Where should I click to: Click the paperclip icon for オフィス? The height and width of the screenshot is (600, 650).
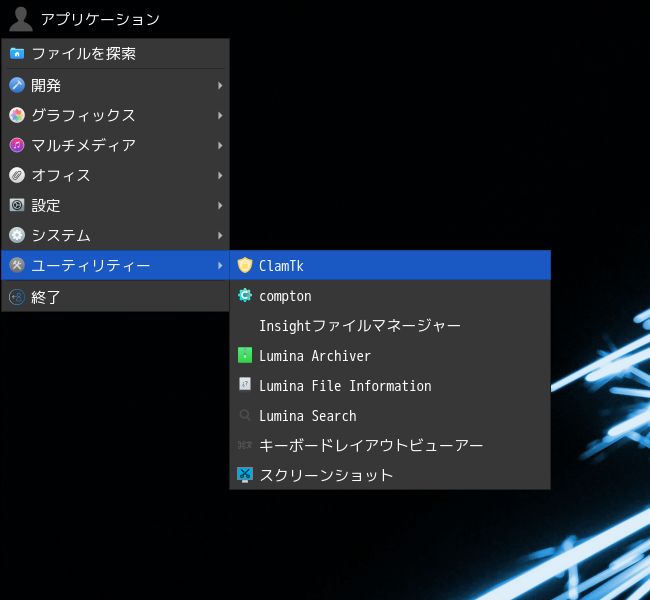(x=17, y=175)
